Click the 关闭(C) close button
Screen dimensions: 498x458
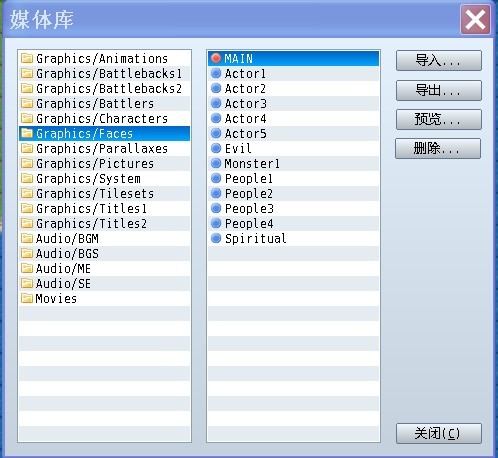pos(439,433)
